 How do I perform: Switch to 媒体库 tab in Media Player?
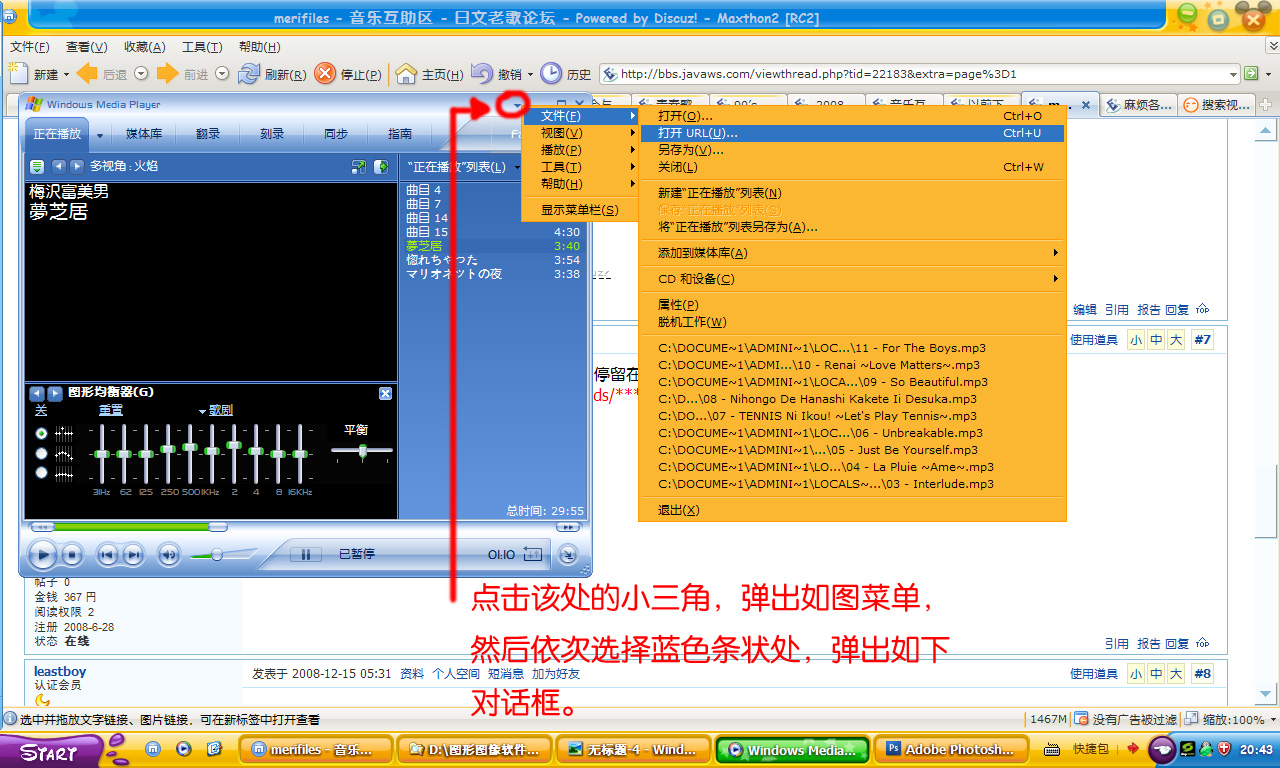(x=144, y=134)
